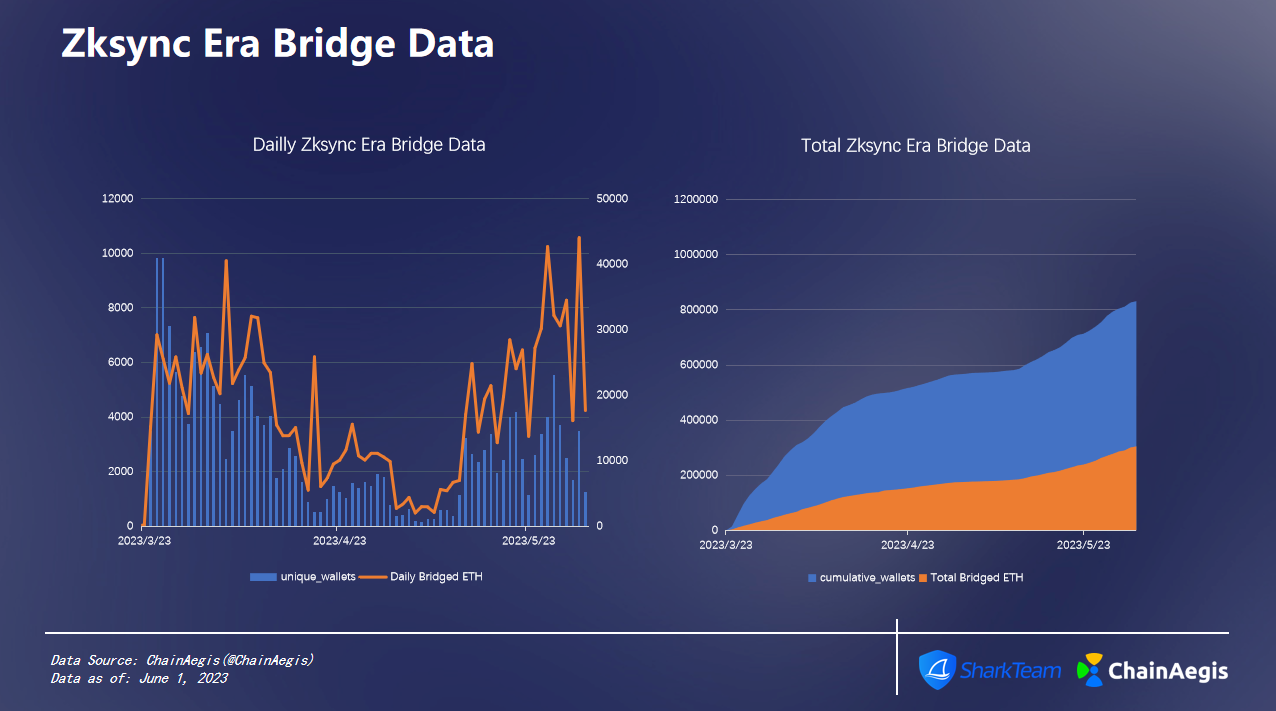Click the Total Zksync Era Bridge Data title
1276x711 pixels.
pyautogui.click(x=916, y=146)
